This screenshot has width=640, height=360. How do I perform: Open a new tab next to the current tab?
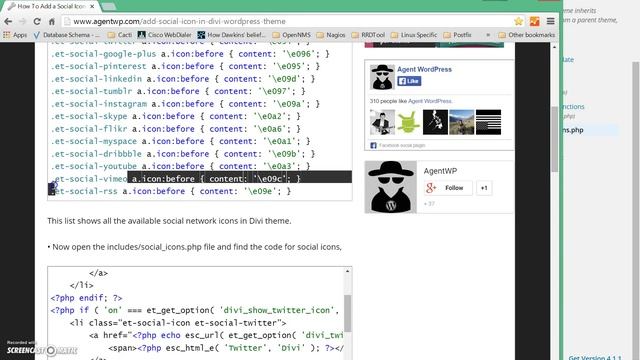(109, 7)
